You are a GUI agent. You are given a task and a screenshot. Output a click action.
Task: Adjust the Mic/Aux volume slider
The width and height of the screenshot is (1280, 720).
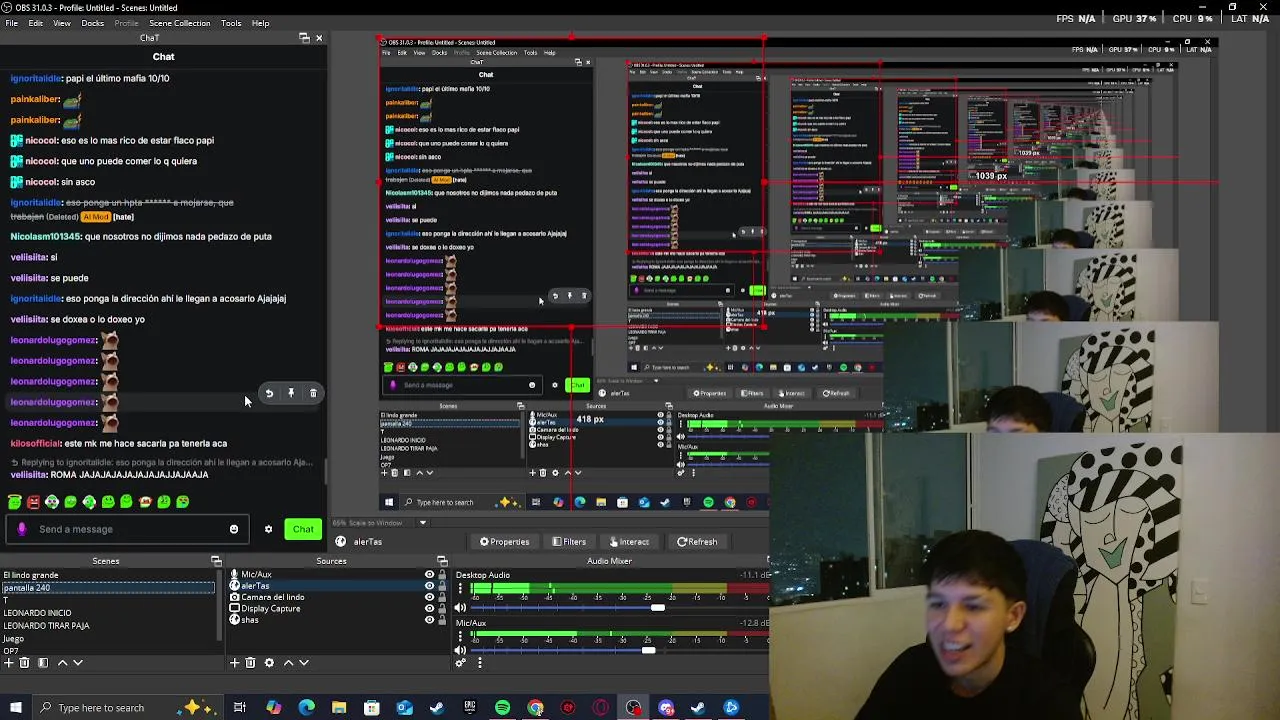click(648, 650)
